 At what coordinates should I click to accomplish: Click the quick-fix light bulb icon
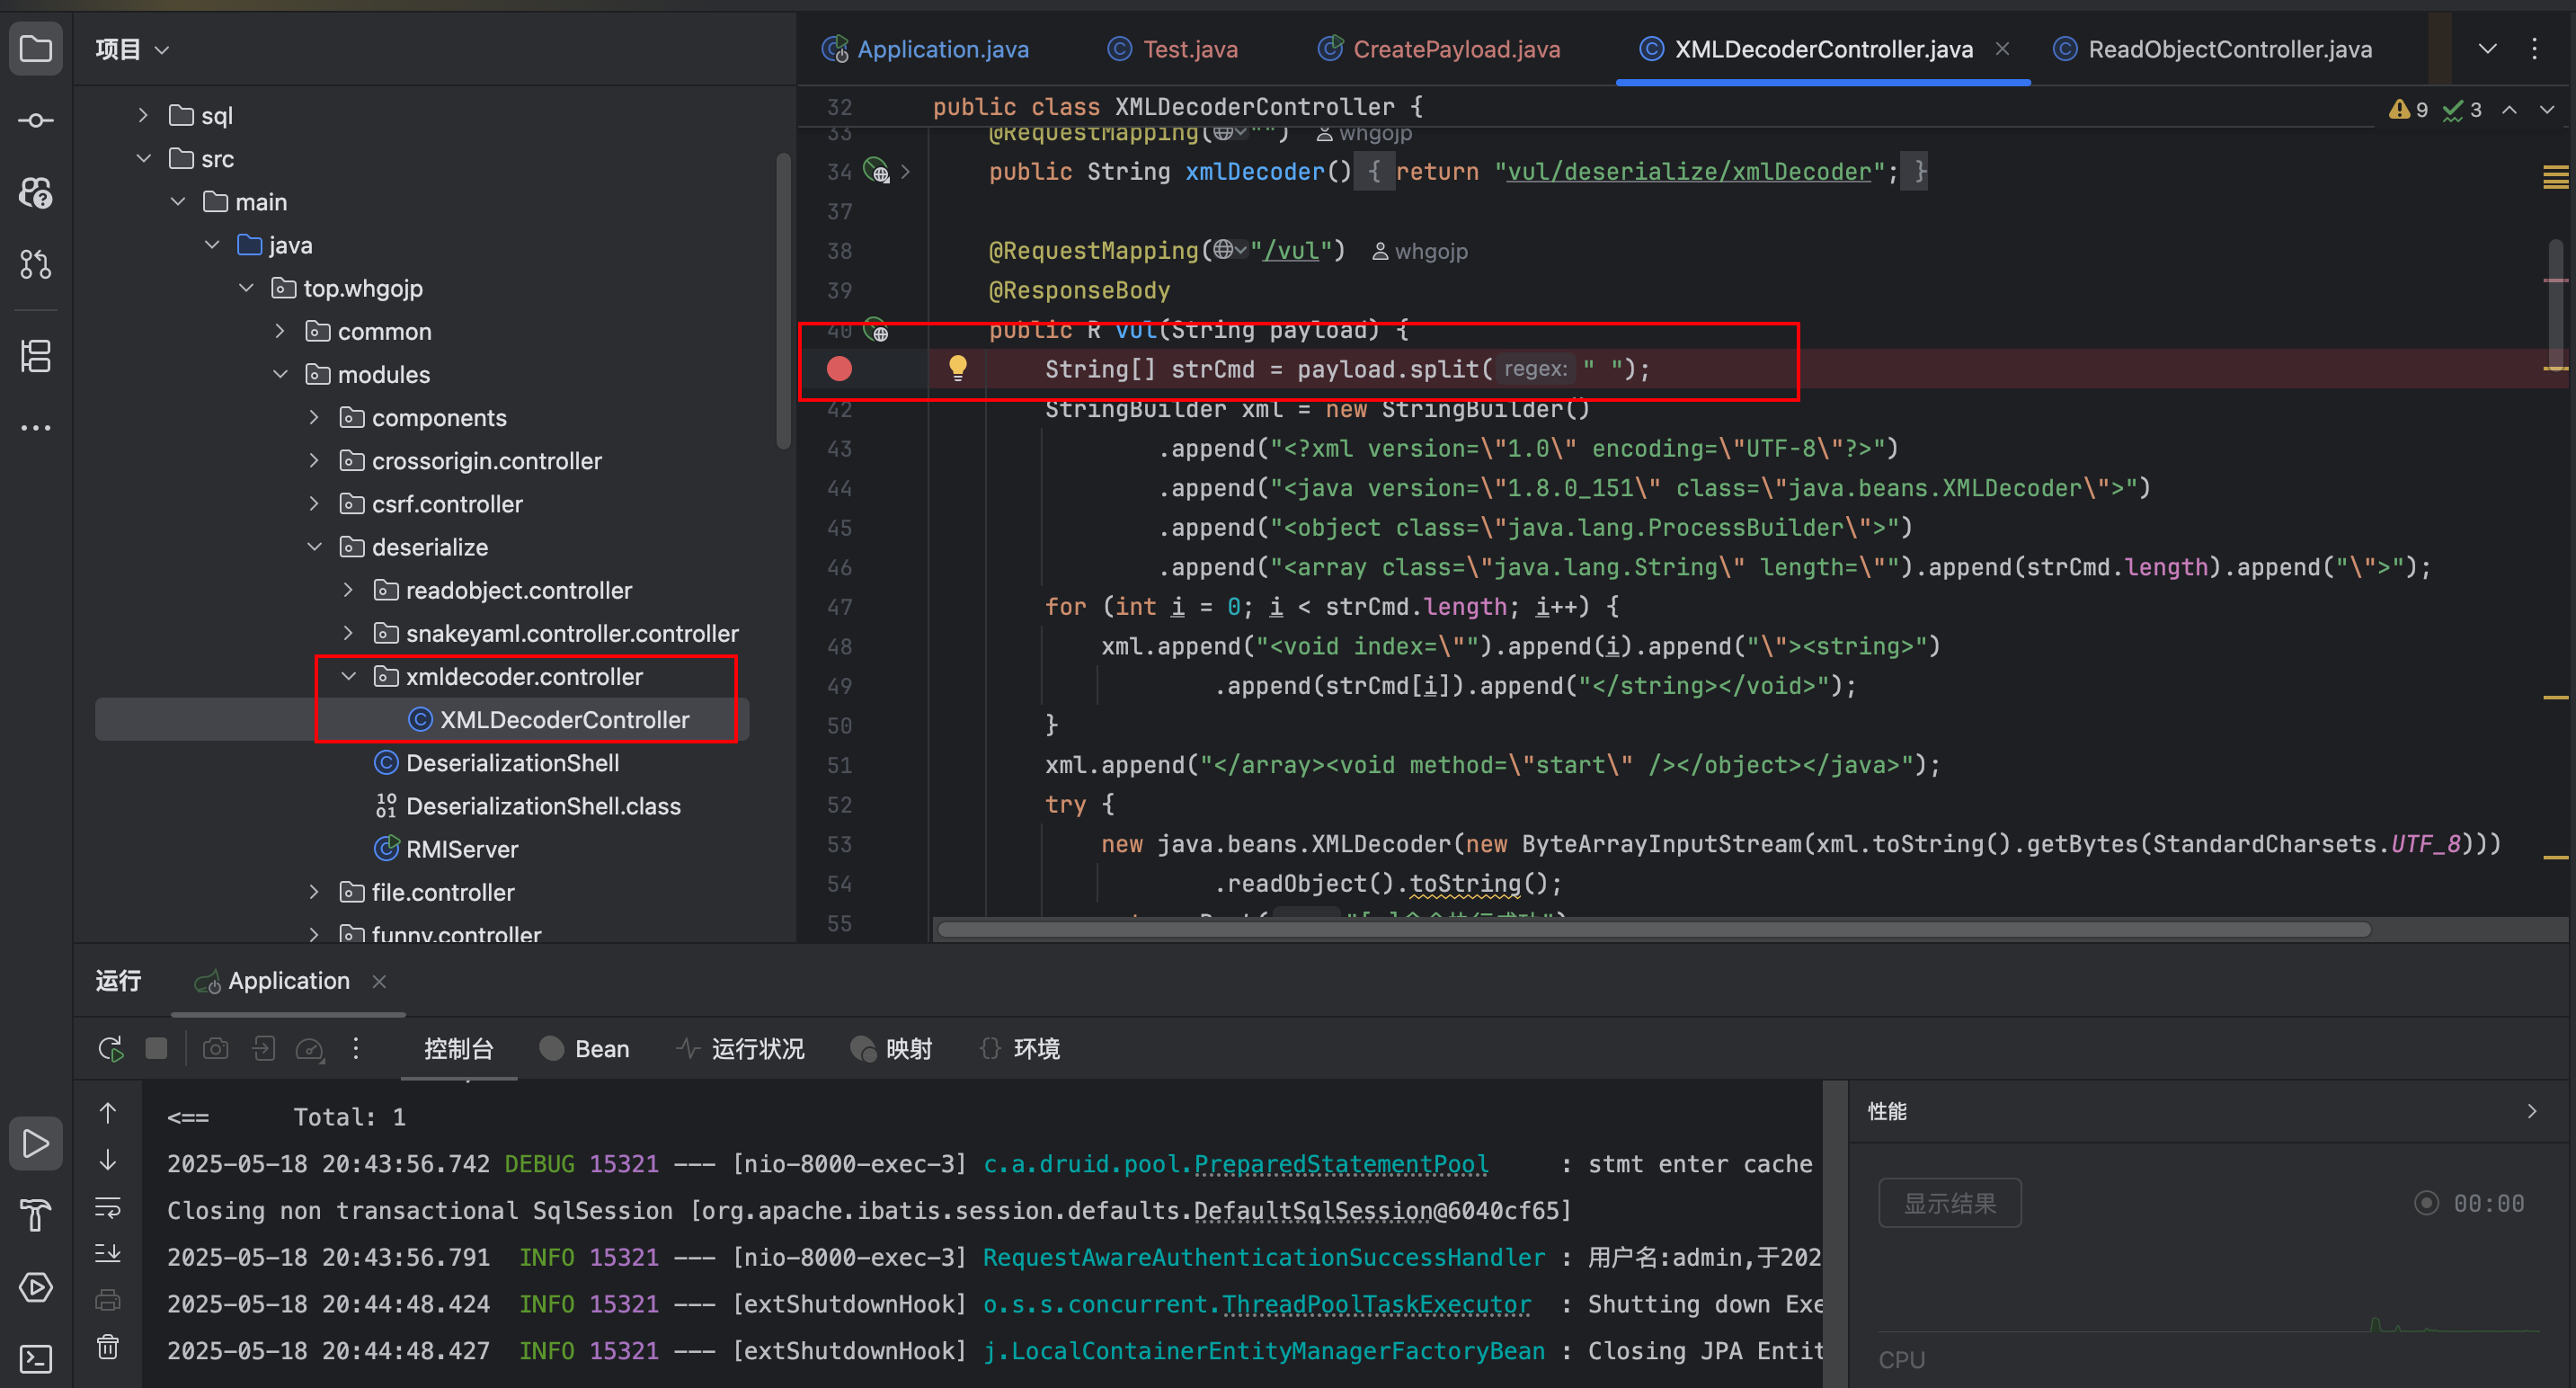click(x=957, y=368)
